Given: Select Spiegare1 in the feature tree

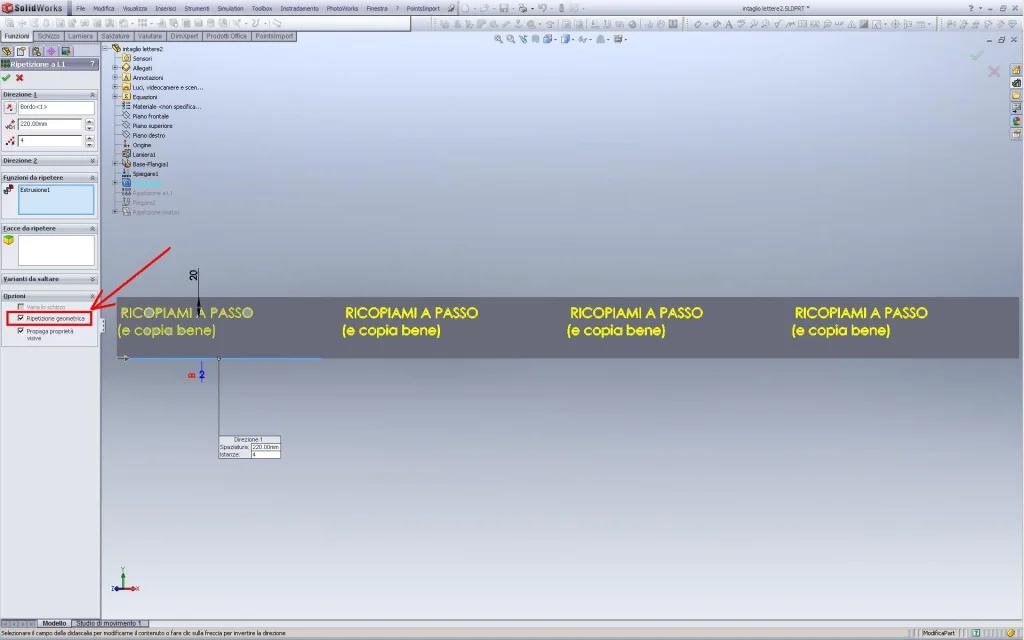Looking at the screenshot, I should pyautogui.click(x=145, y=174).
